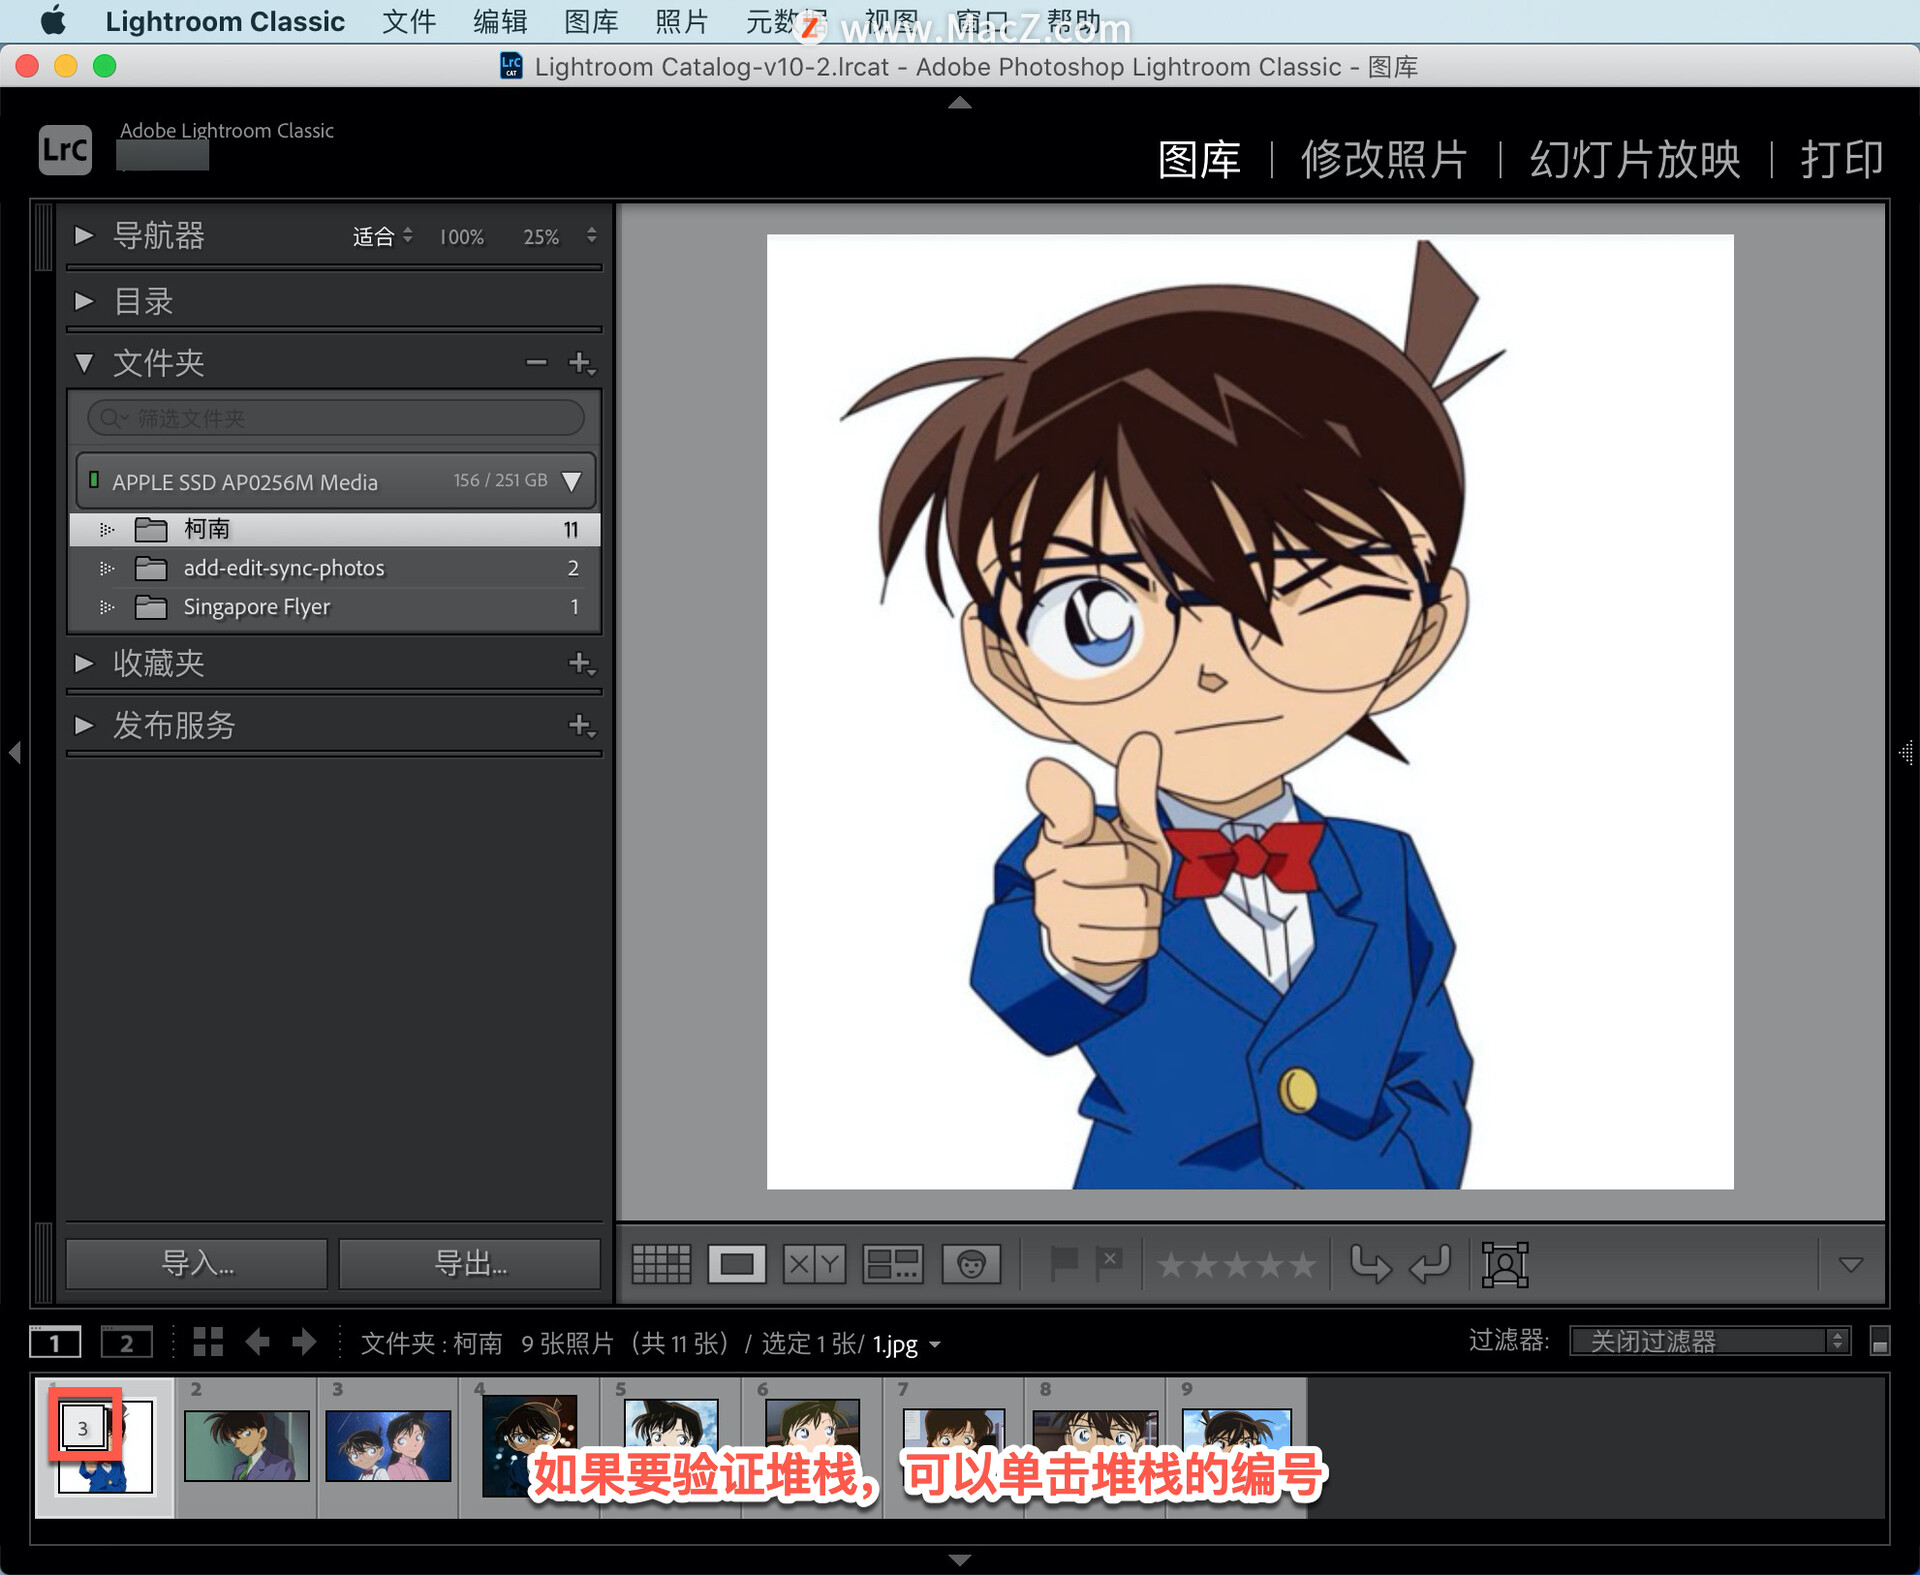Show right panel group handle

pyautogui.click(x=1906, y=753)
